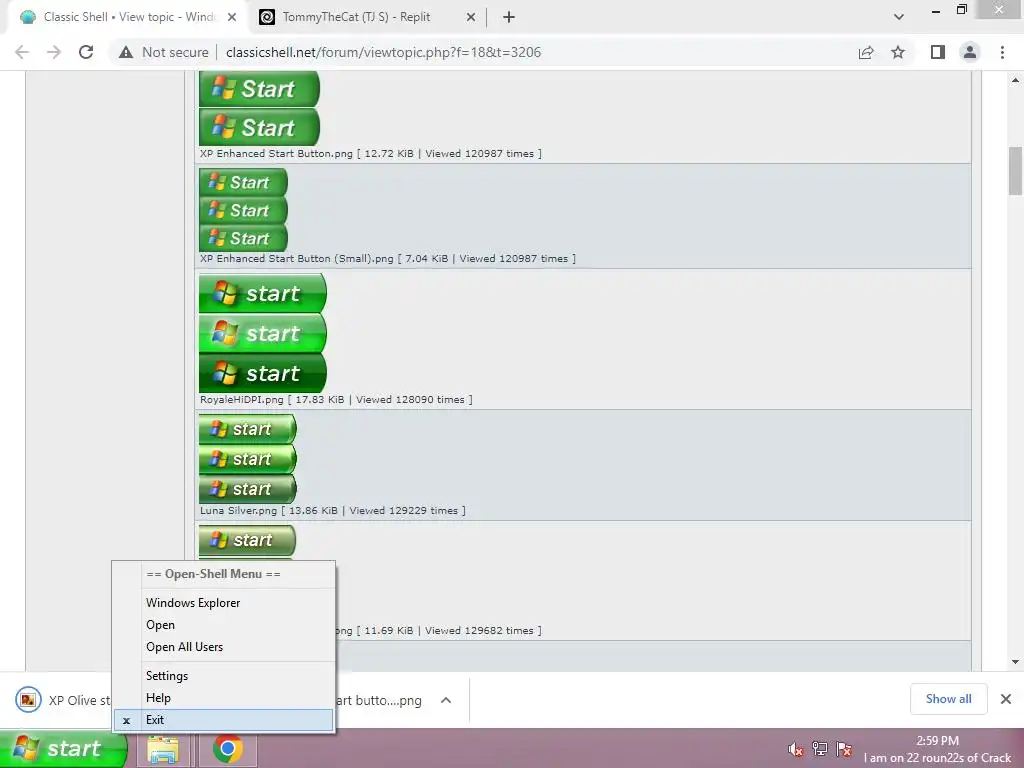Image resolution: width=1024 pixels, height=768 pixels.
Task: Click 'XP Enhanced Start Button.png' caption
Action: point(276,154)
